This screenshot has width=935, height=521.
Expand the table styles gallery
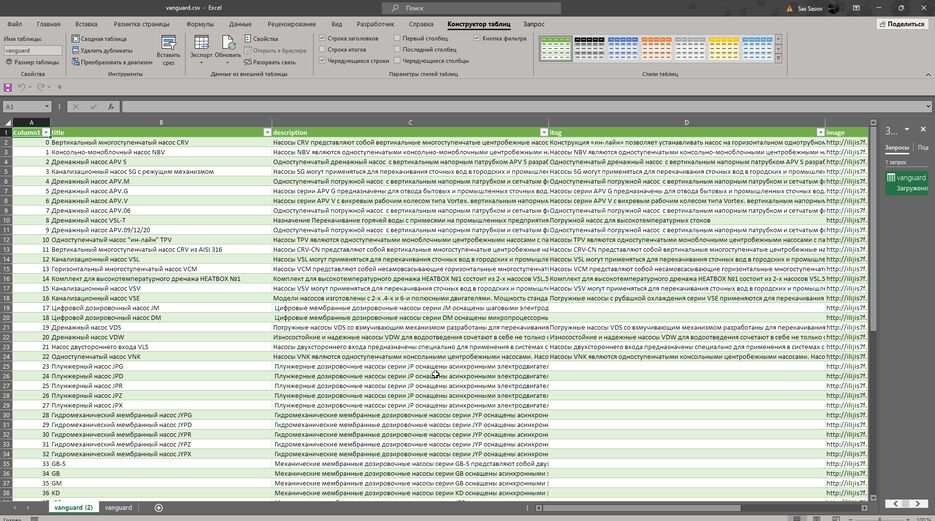click(x=778, y=58)
